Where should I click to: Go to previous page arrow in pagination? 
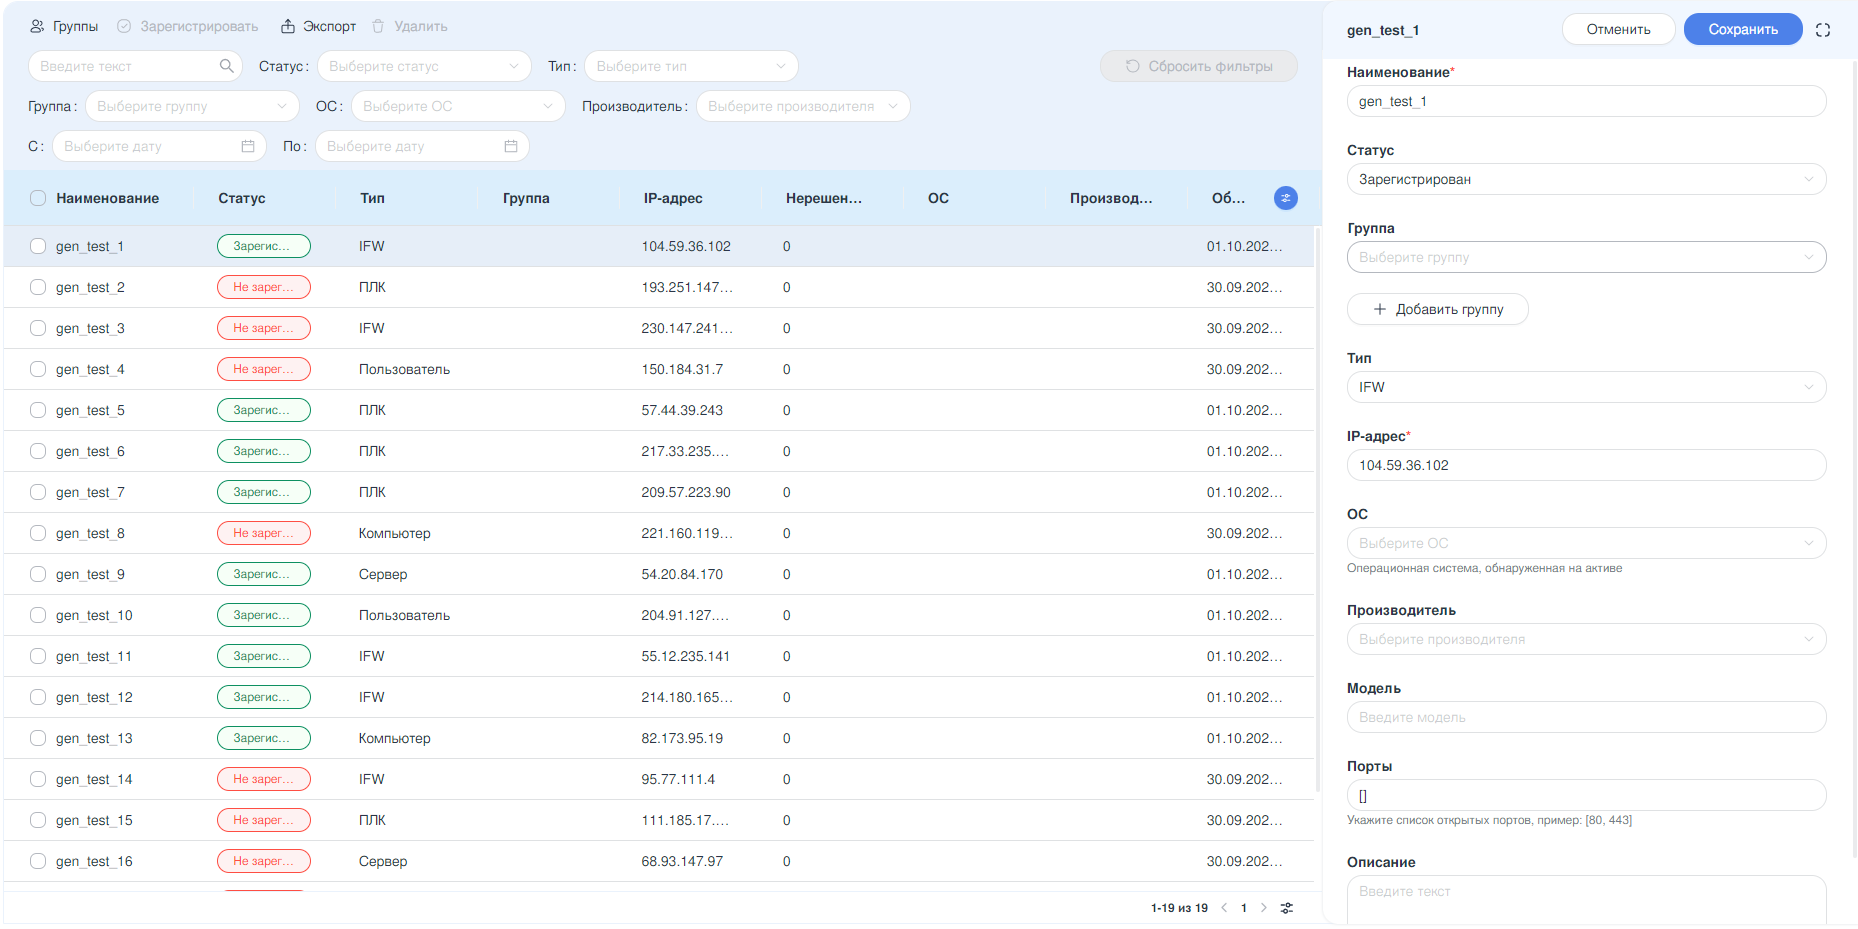(x=1224, y=908)
